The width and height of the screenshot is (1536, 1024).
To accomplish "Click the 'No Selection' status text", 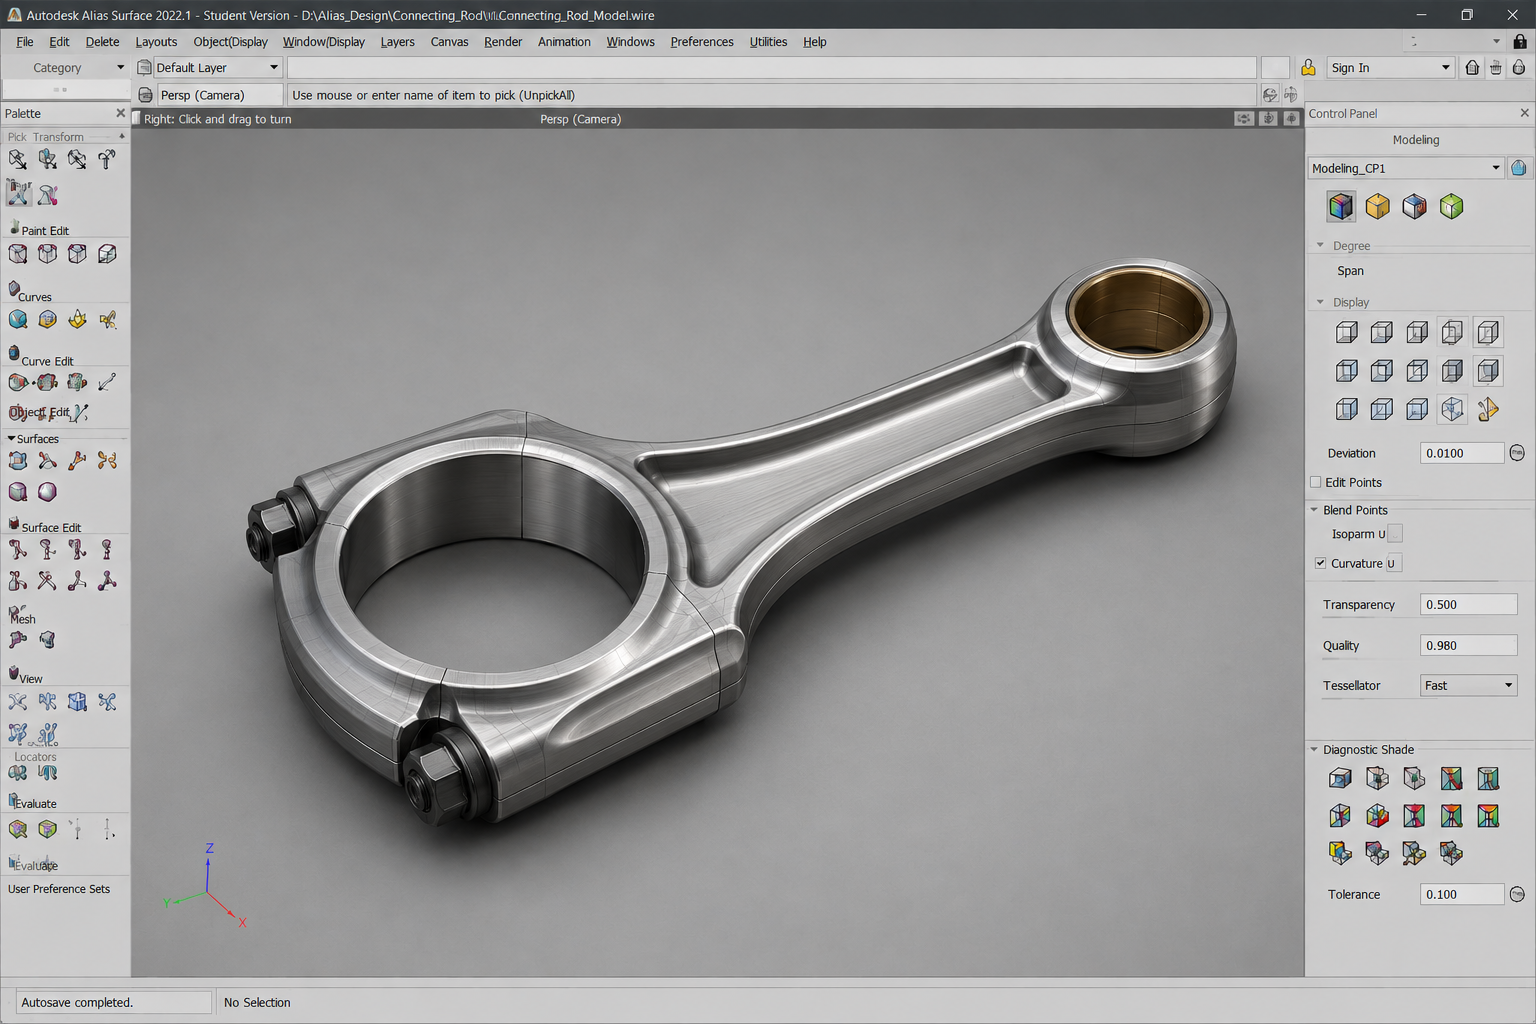I will [x=257, y=1002].
